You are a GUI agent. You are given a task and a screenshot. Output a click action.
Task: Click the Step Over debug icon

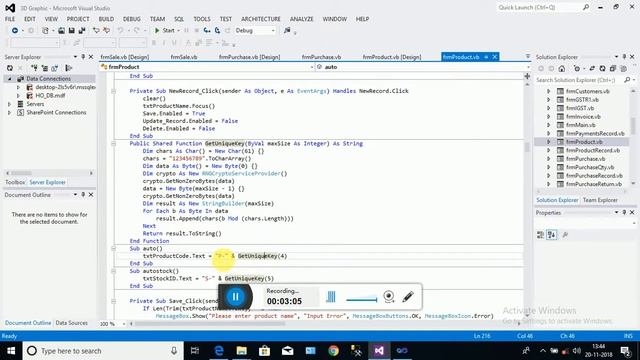[217, 31]
